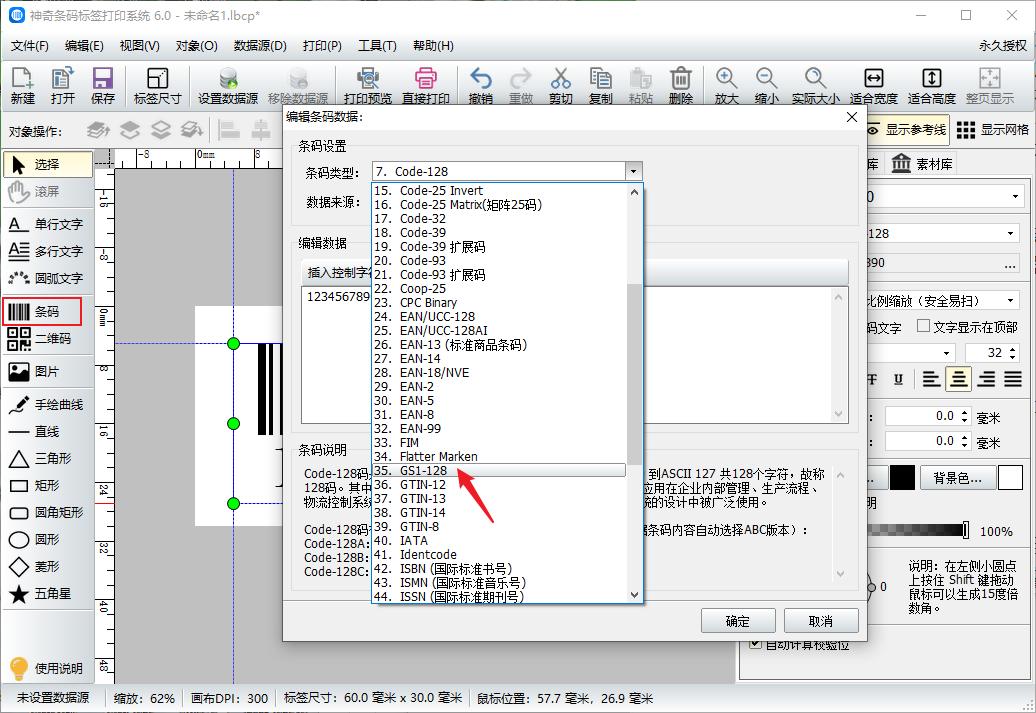The image size is (1036, 713).
Task: Select the 二维码 QR code tool
Action: [x=46, y=340]
